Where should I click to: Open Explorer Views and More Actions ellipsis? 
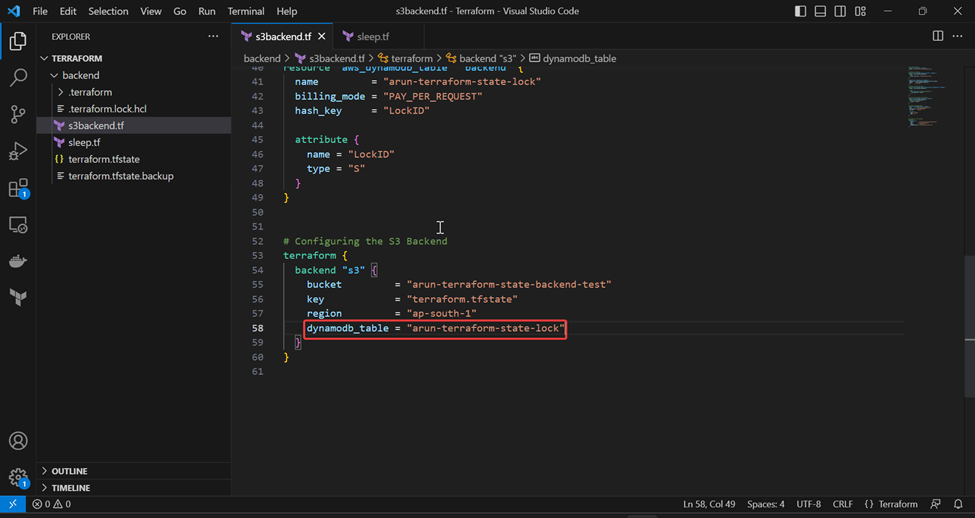(x=213, y=37)
